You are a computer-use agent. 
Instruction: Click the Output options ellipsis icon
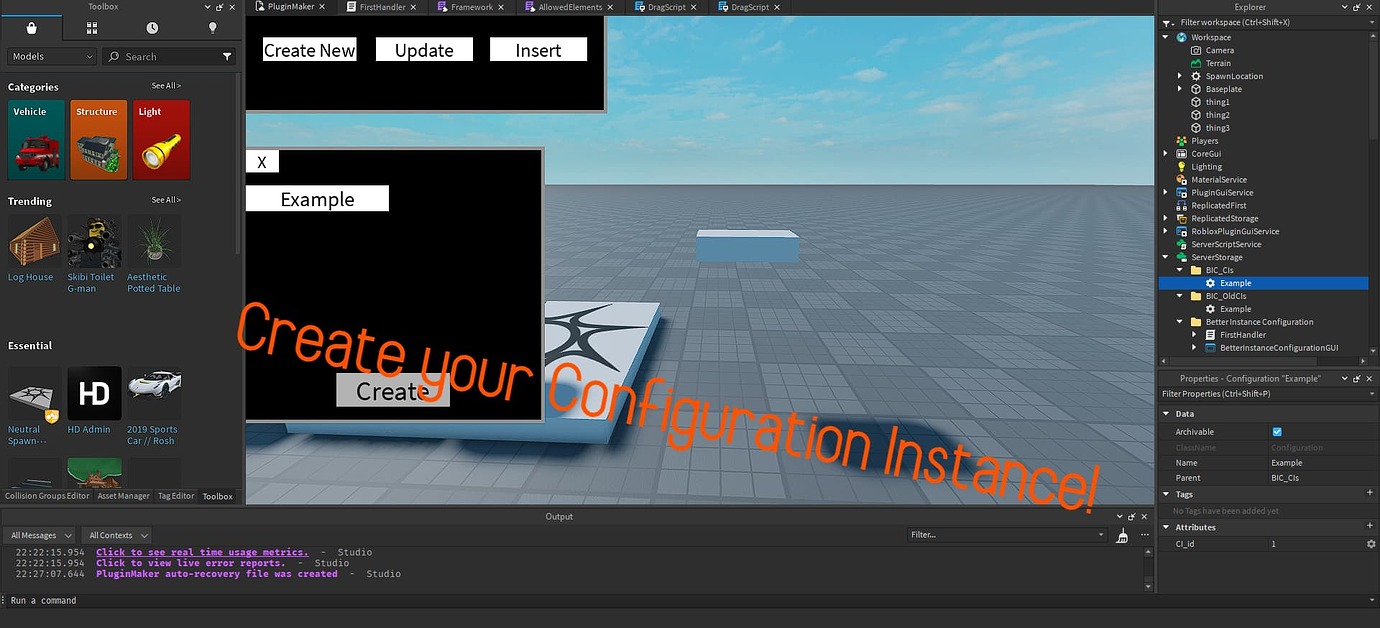click(x=1144, y=534)
